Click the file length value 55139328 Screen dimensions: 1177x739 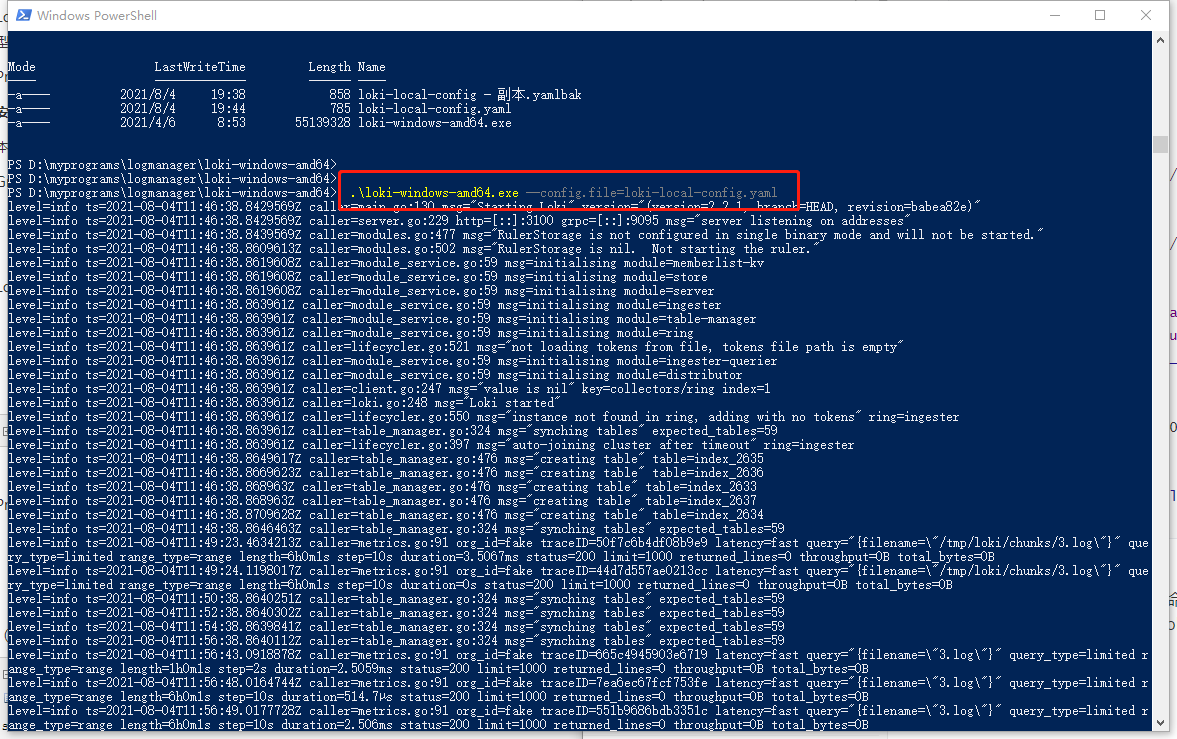[x=322, y=122]
